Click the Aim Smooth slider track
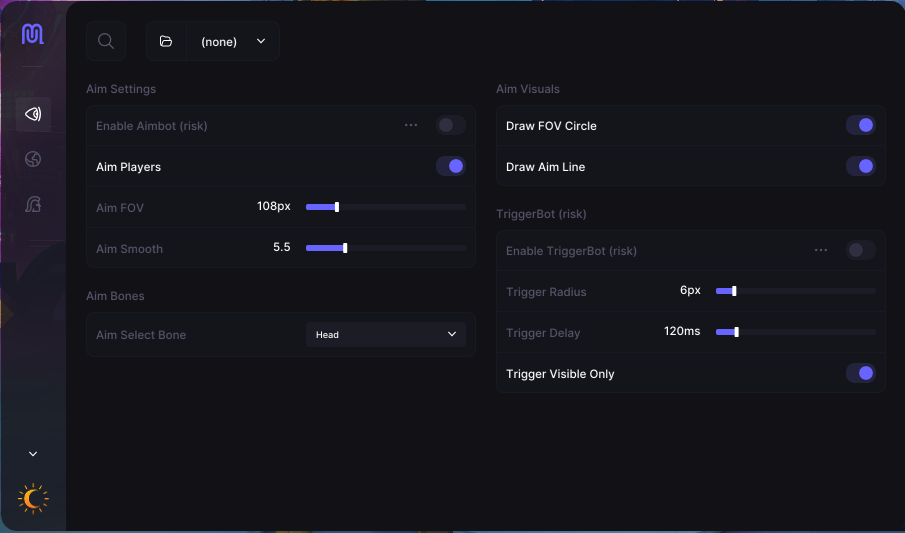905x533 pixels. pos(386,248)
